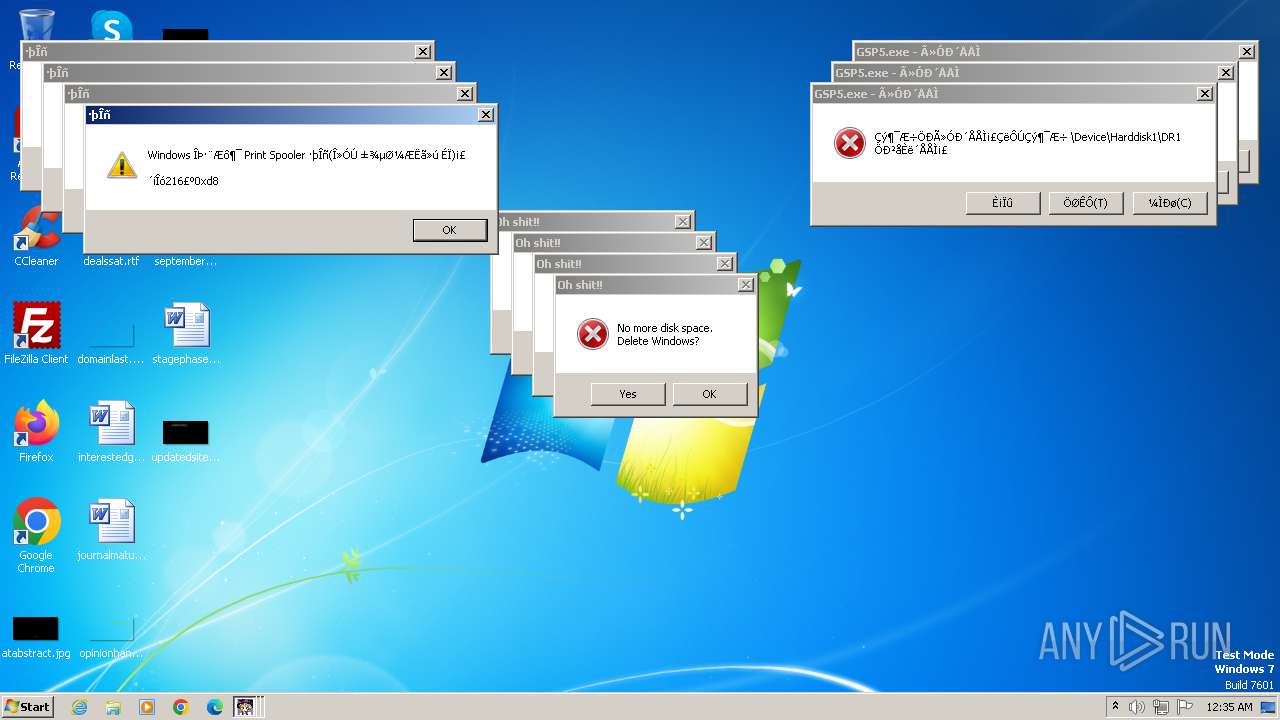Select the updatedsite black thumbnail file
This screenshot has height=720, width=1280.
186,440
